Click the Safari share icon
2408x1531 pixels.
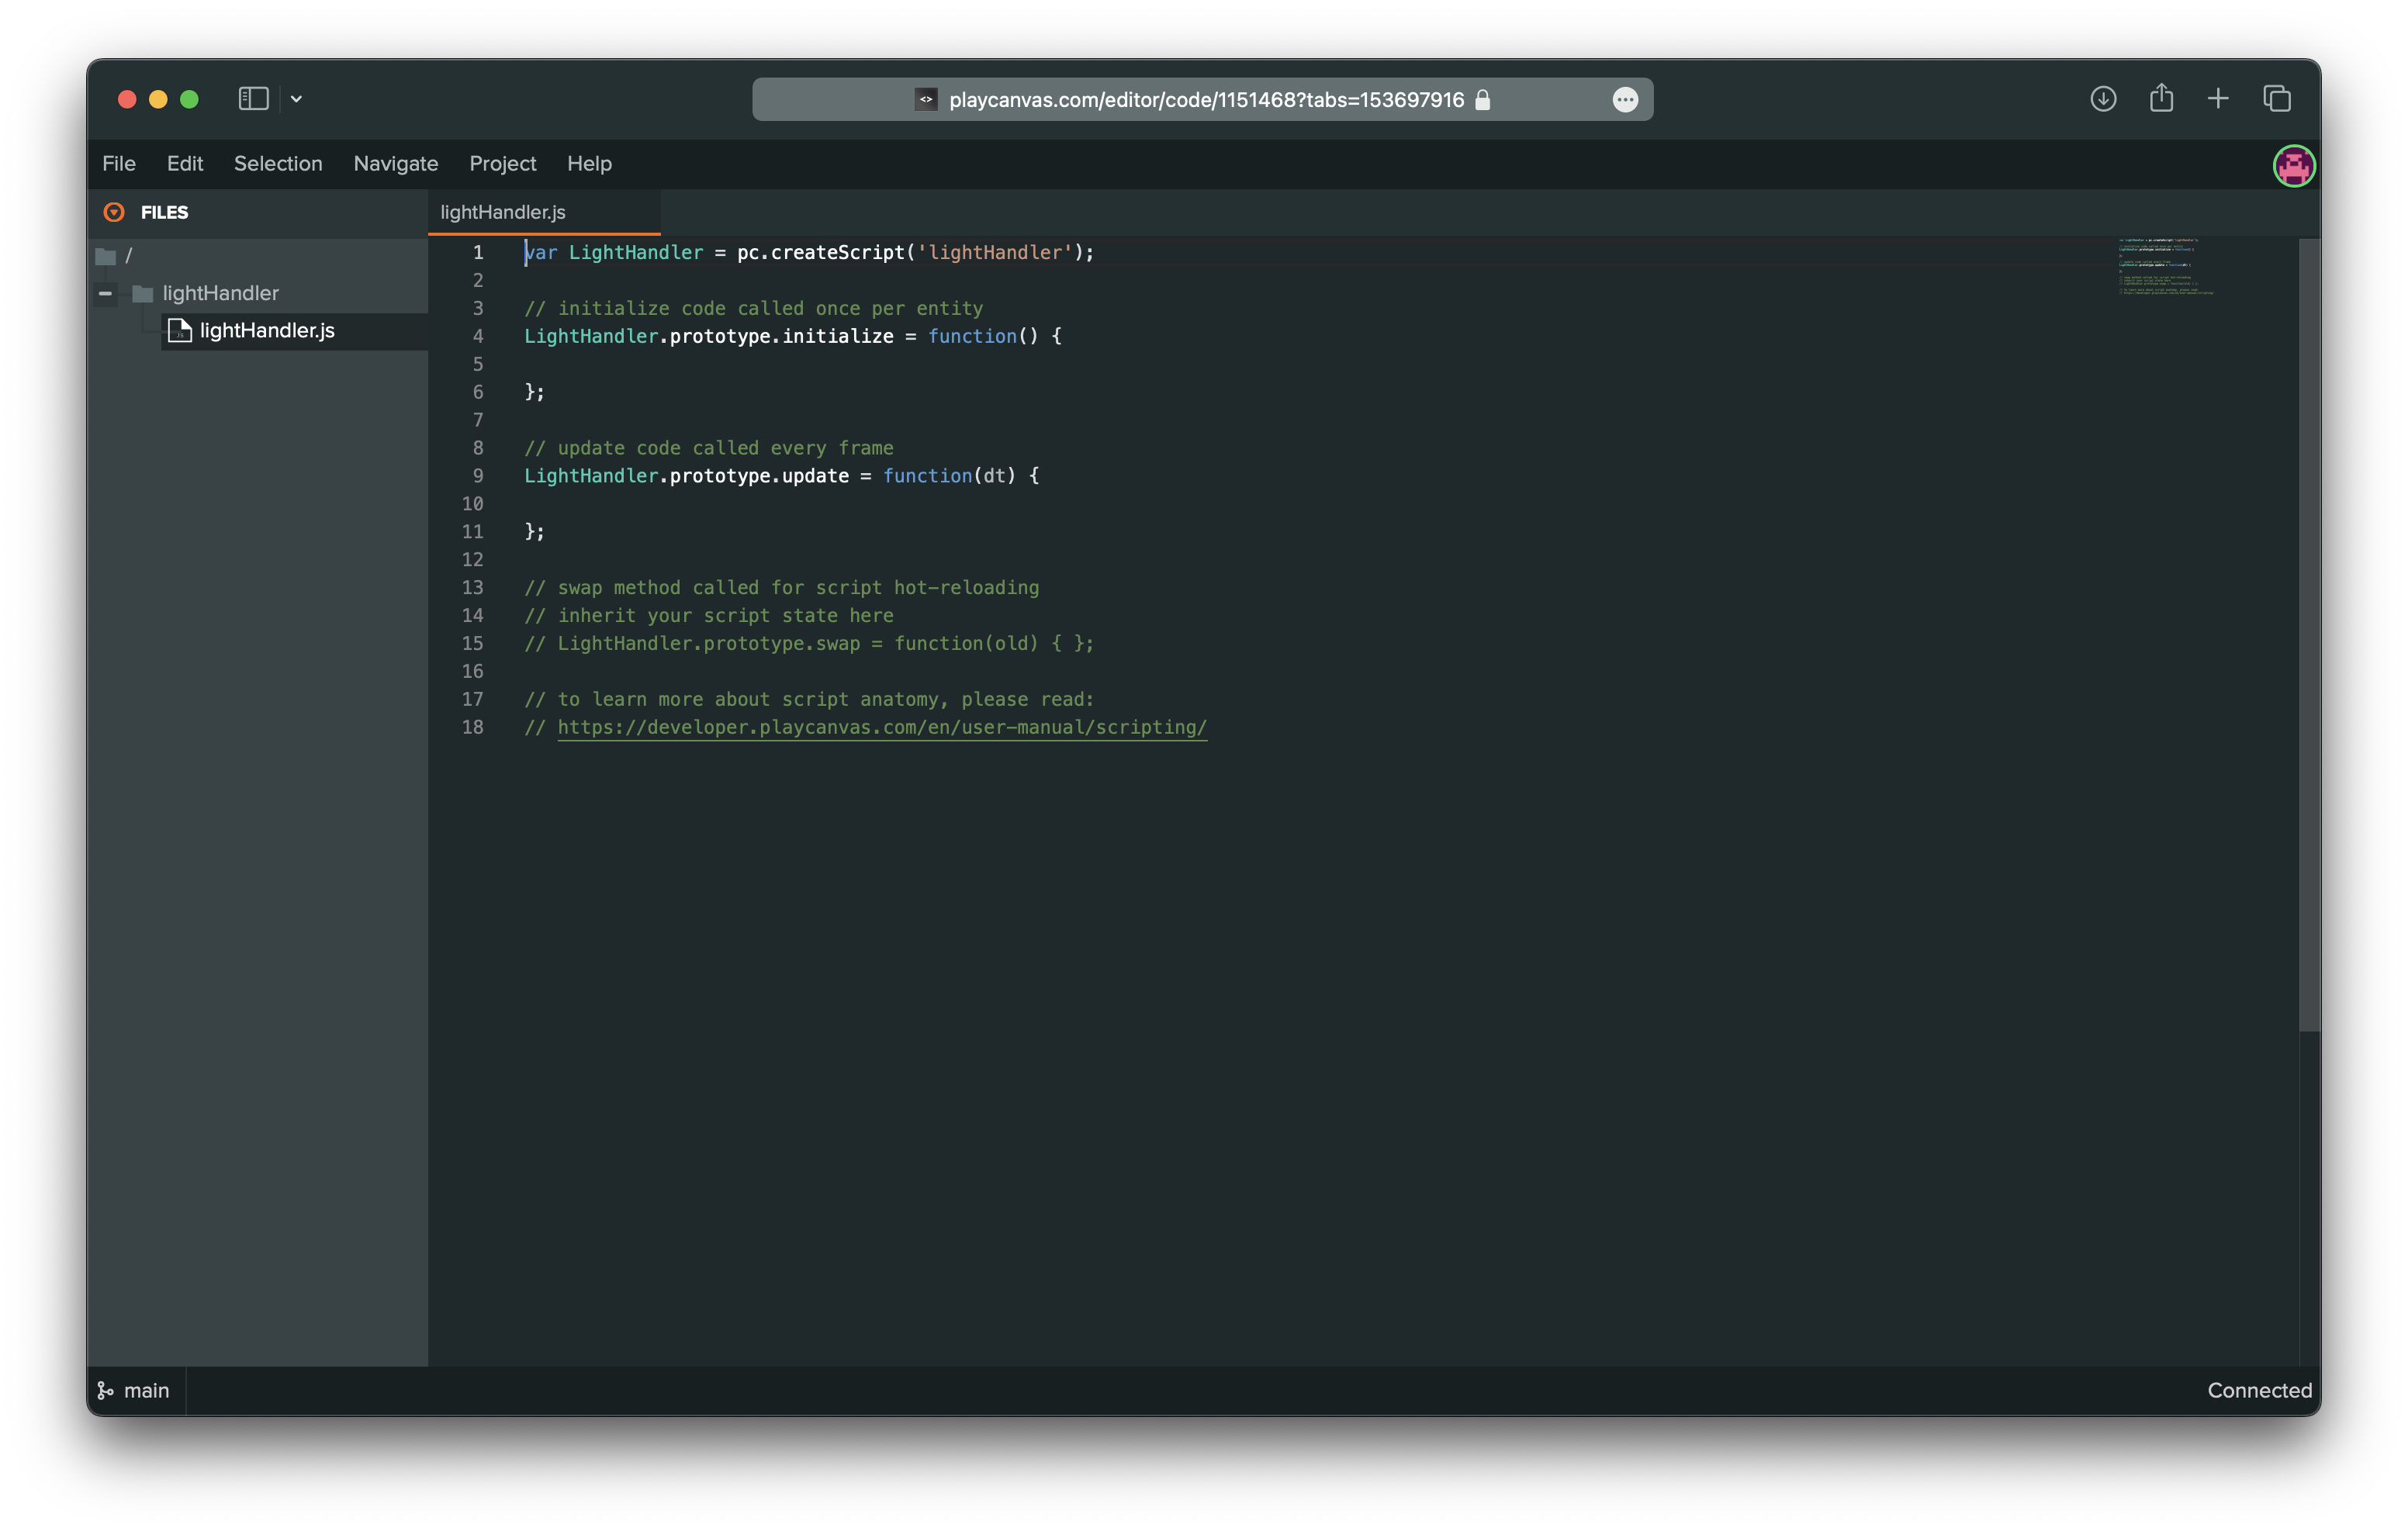tap(2161, 98)
